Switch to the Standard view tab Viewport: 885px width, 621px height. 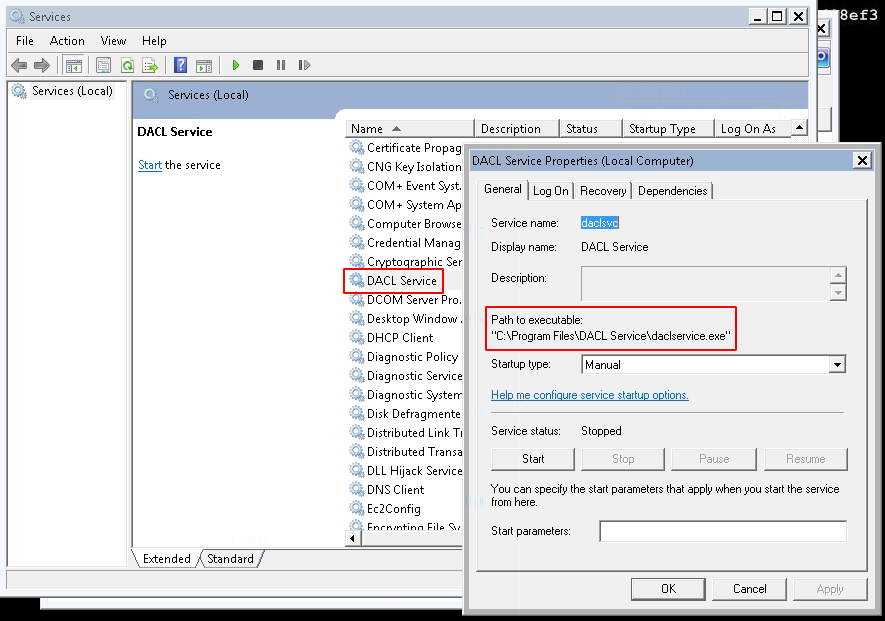coord(230,559)
